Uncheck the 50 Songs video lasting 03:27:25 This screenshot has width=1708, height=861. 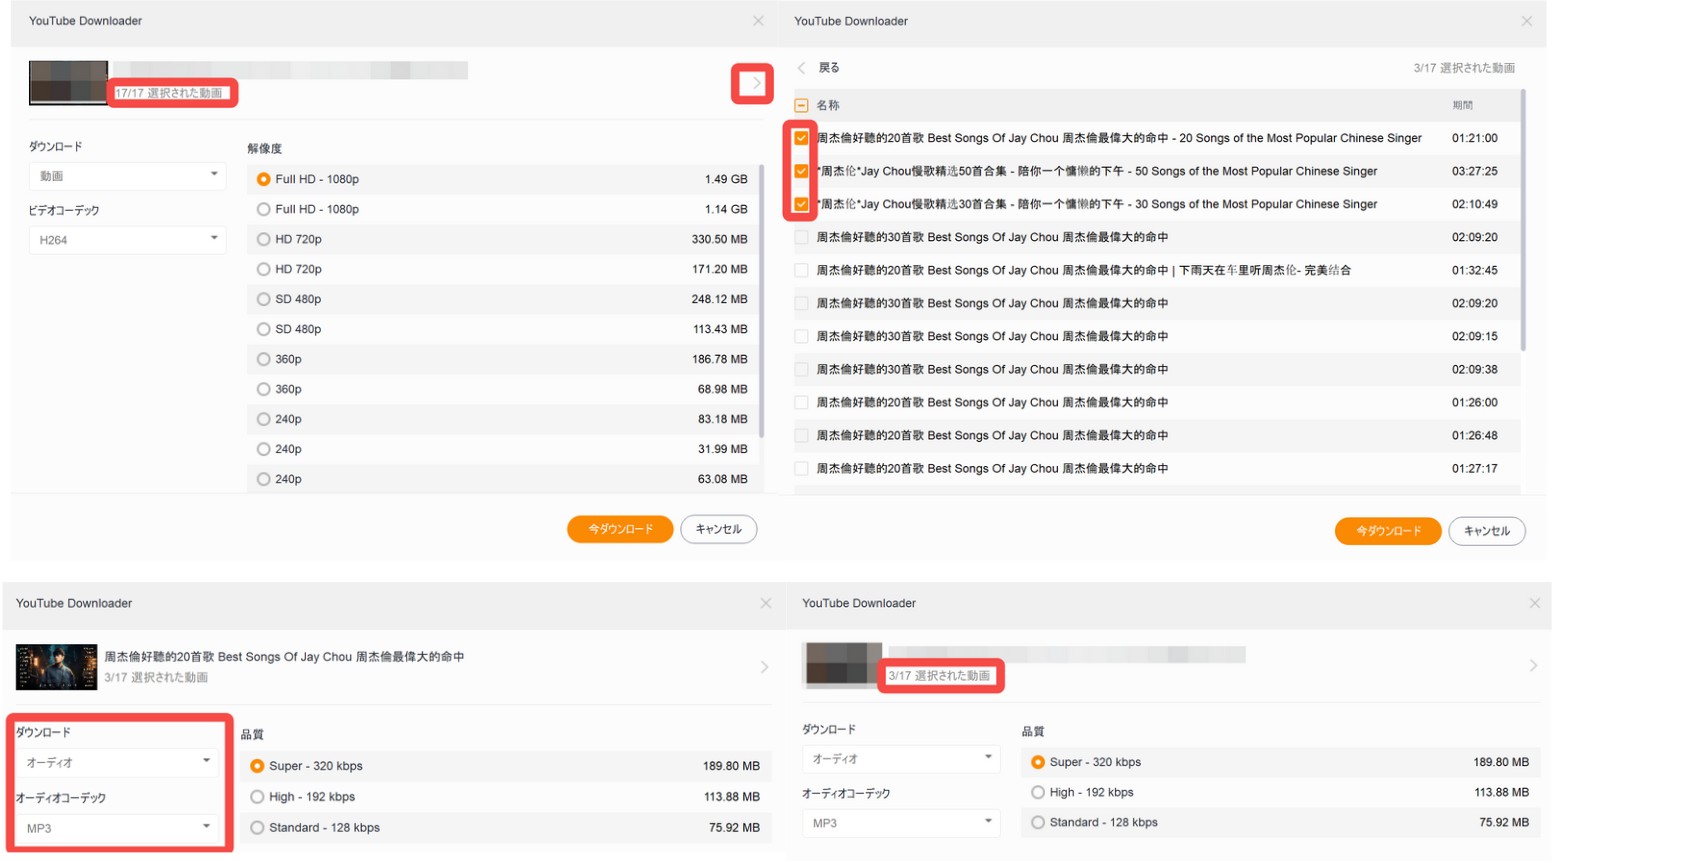[801, 171]
